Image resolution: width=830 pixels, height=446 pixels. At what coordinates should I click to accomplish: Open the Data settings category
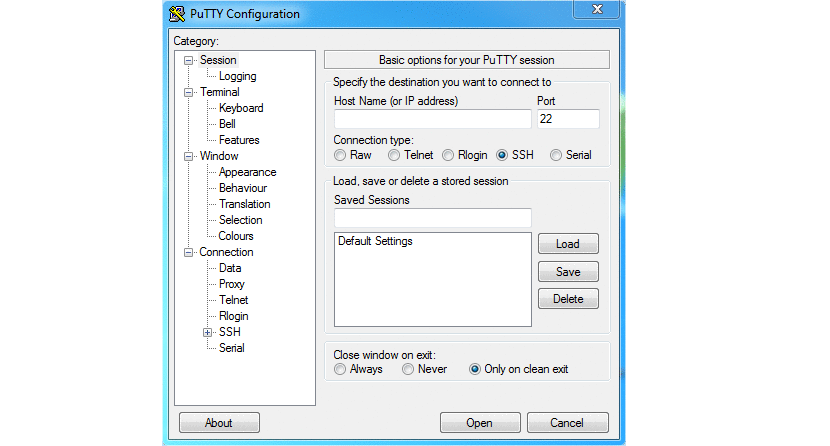(x=230, y=268)
